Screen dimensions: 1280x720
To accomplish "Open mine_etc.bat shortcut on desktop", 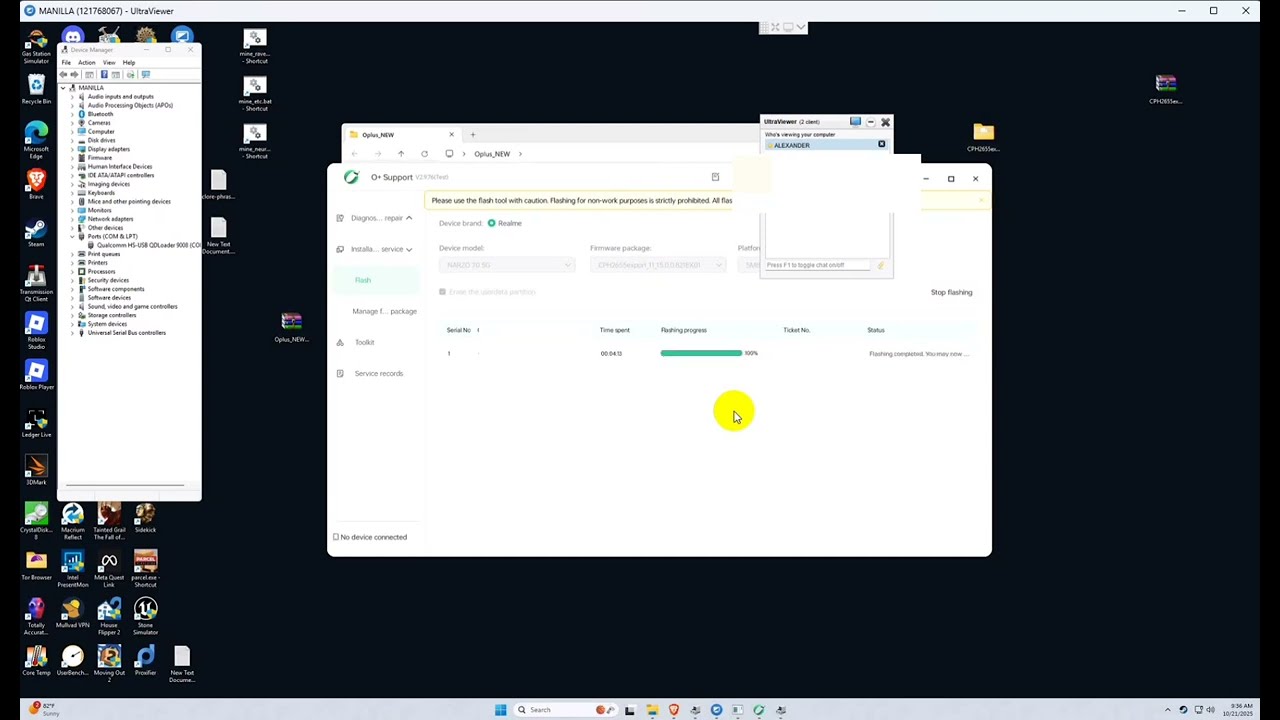I will coord(255,93).
